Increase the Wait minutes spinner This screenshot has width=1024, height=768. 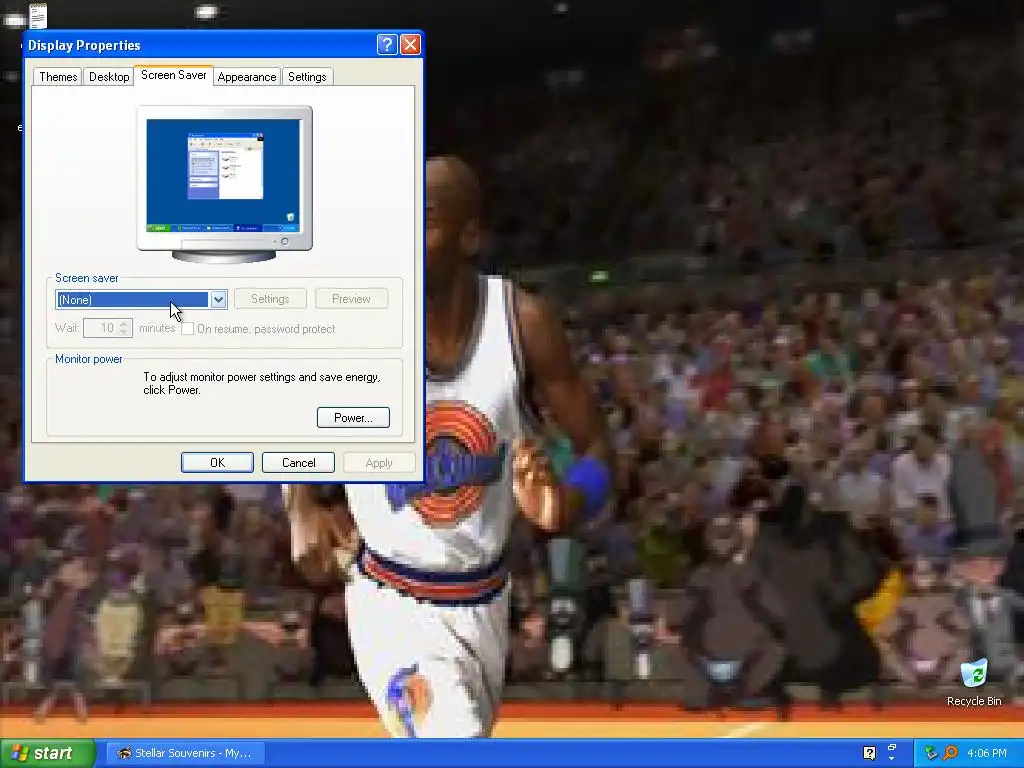(124, 323)
